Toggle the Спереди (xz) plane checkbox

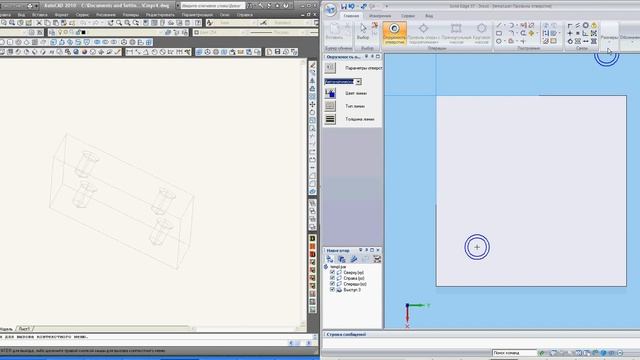(332, 284)
